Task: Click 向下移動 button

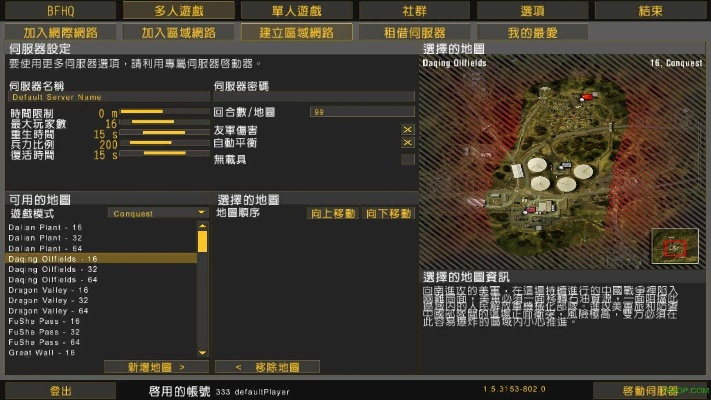Action: (389, 213)
